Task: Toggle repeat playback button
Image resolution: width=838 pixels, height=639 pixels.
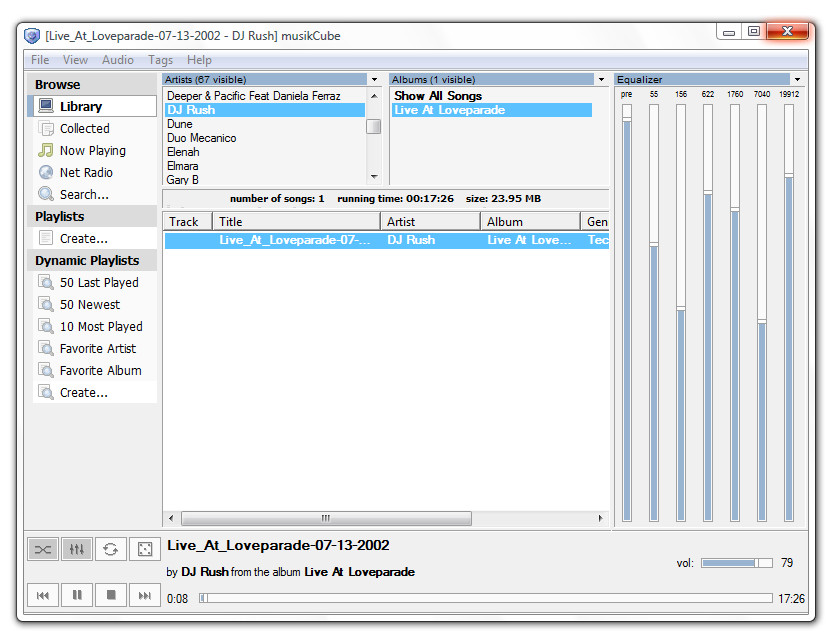Action: tap(111, 549)
